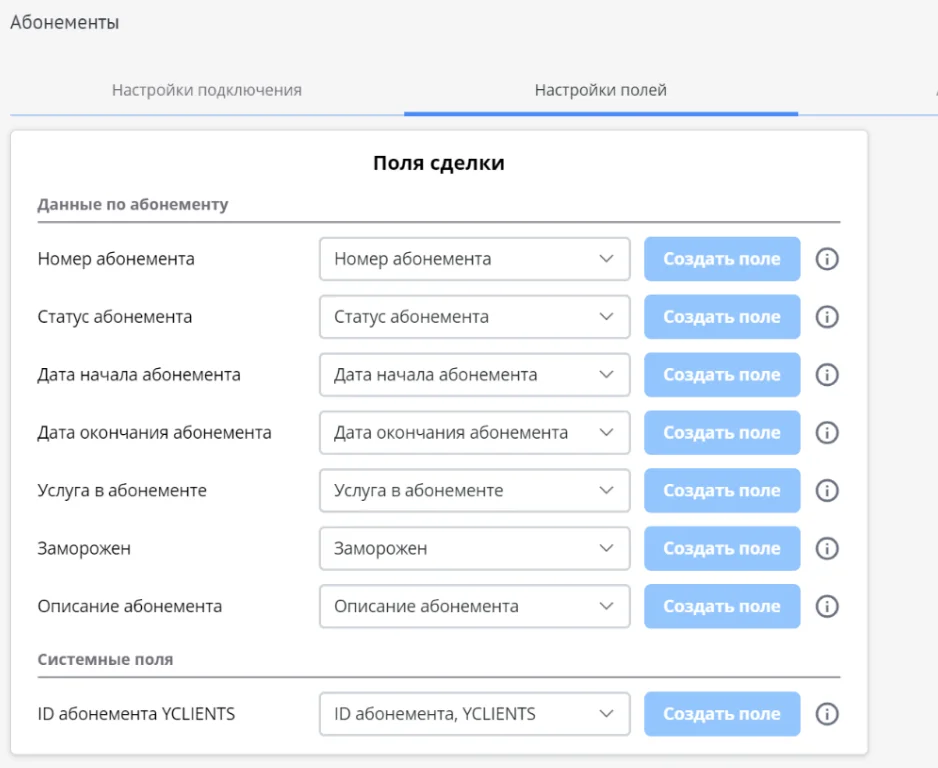Viewport: 938px width, 768px height.
Task: Click the ID абонемента YCLIENTS row label
Action: tap(136, 714)
